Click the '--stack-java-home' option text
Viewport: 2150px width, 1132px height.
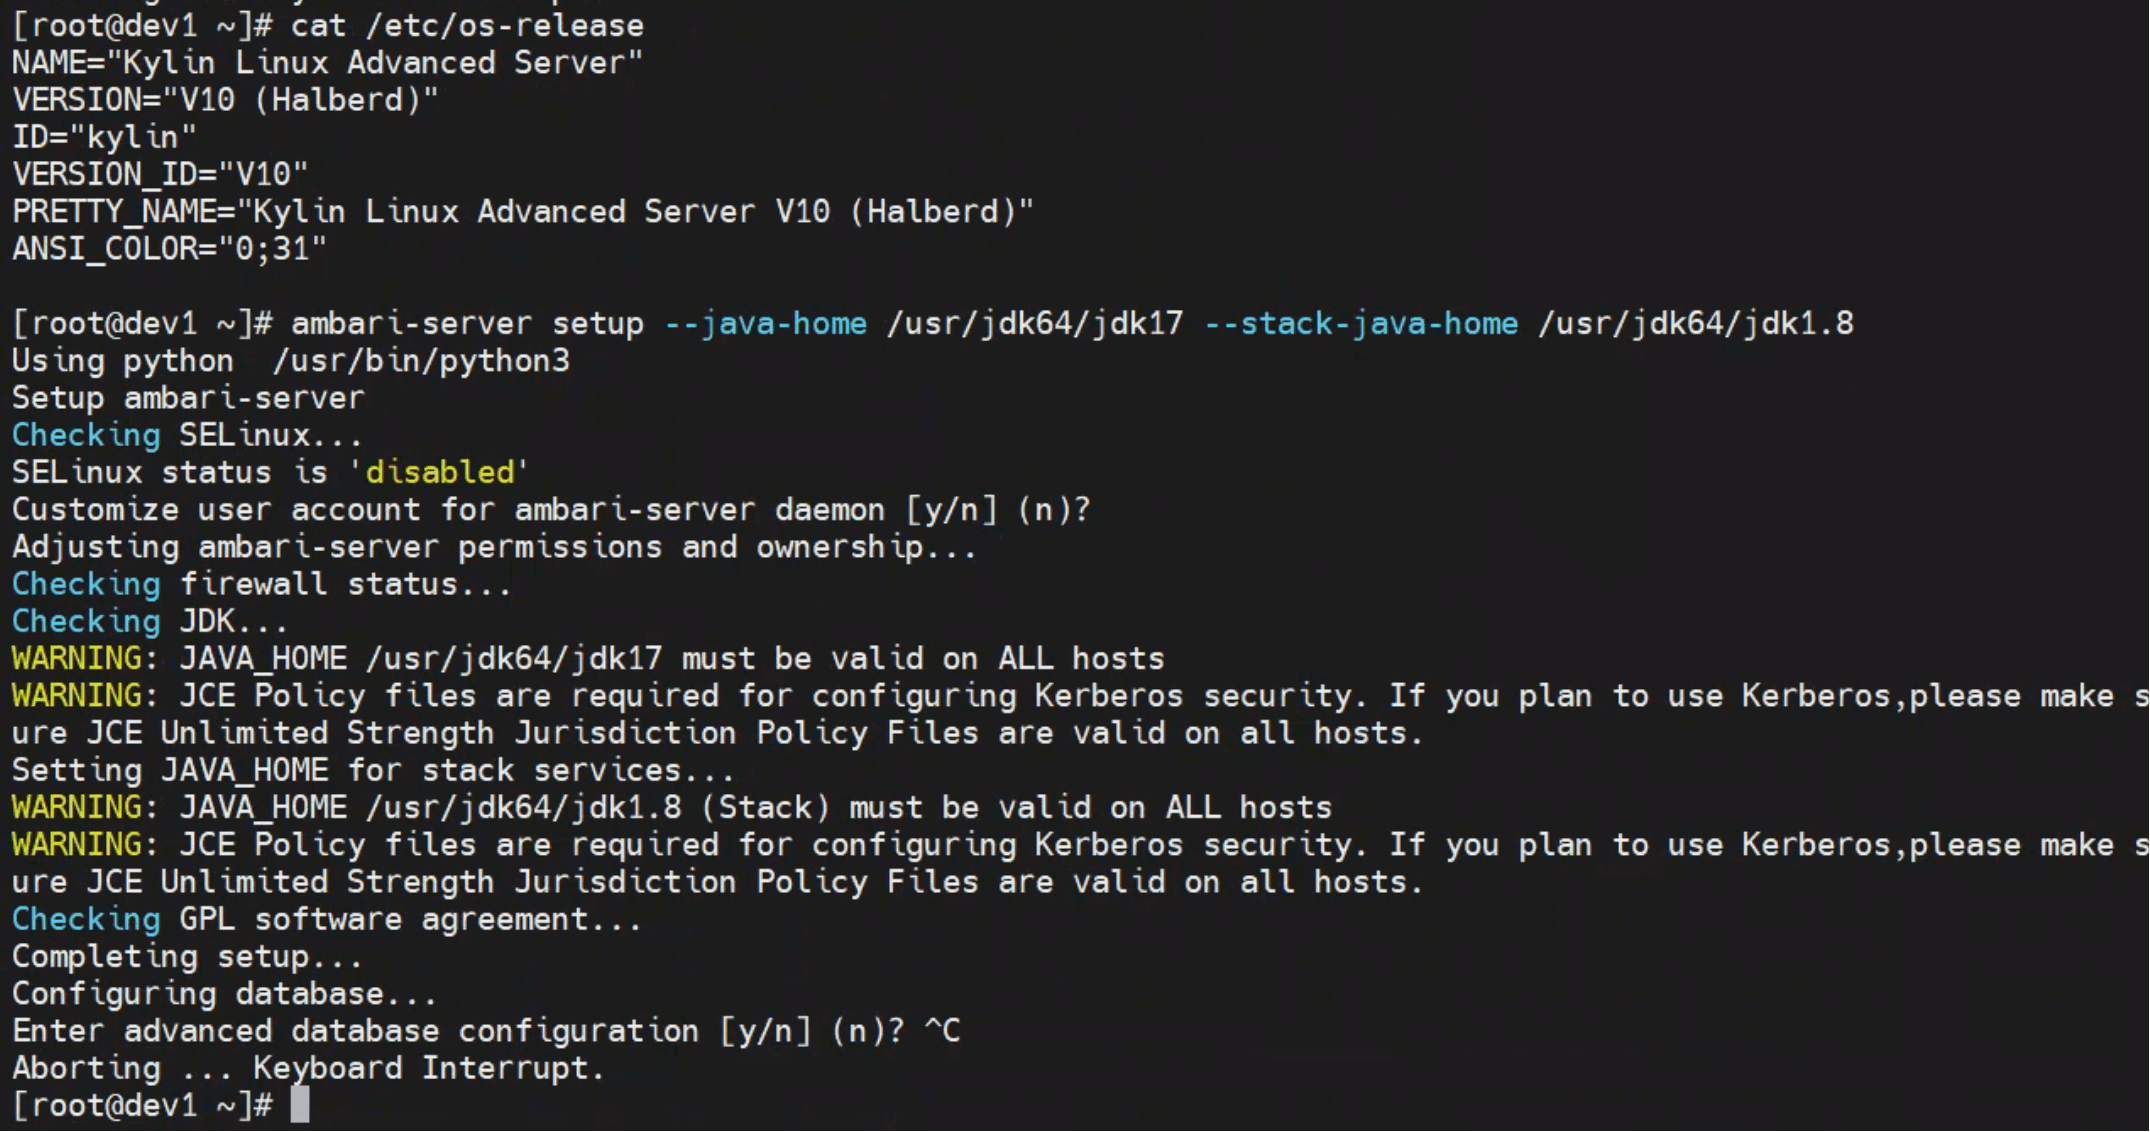tap(1360, 324)
